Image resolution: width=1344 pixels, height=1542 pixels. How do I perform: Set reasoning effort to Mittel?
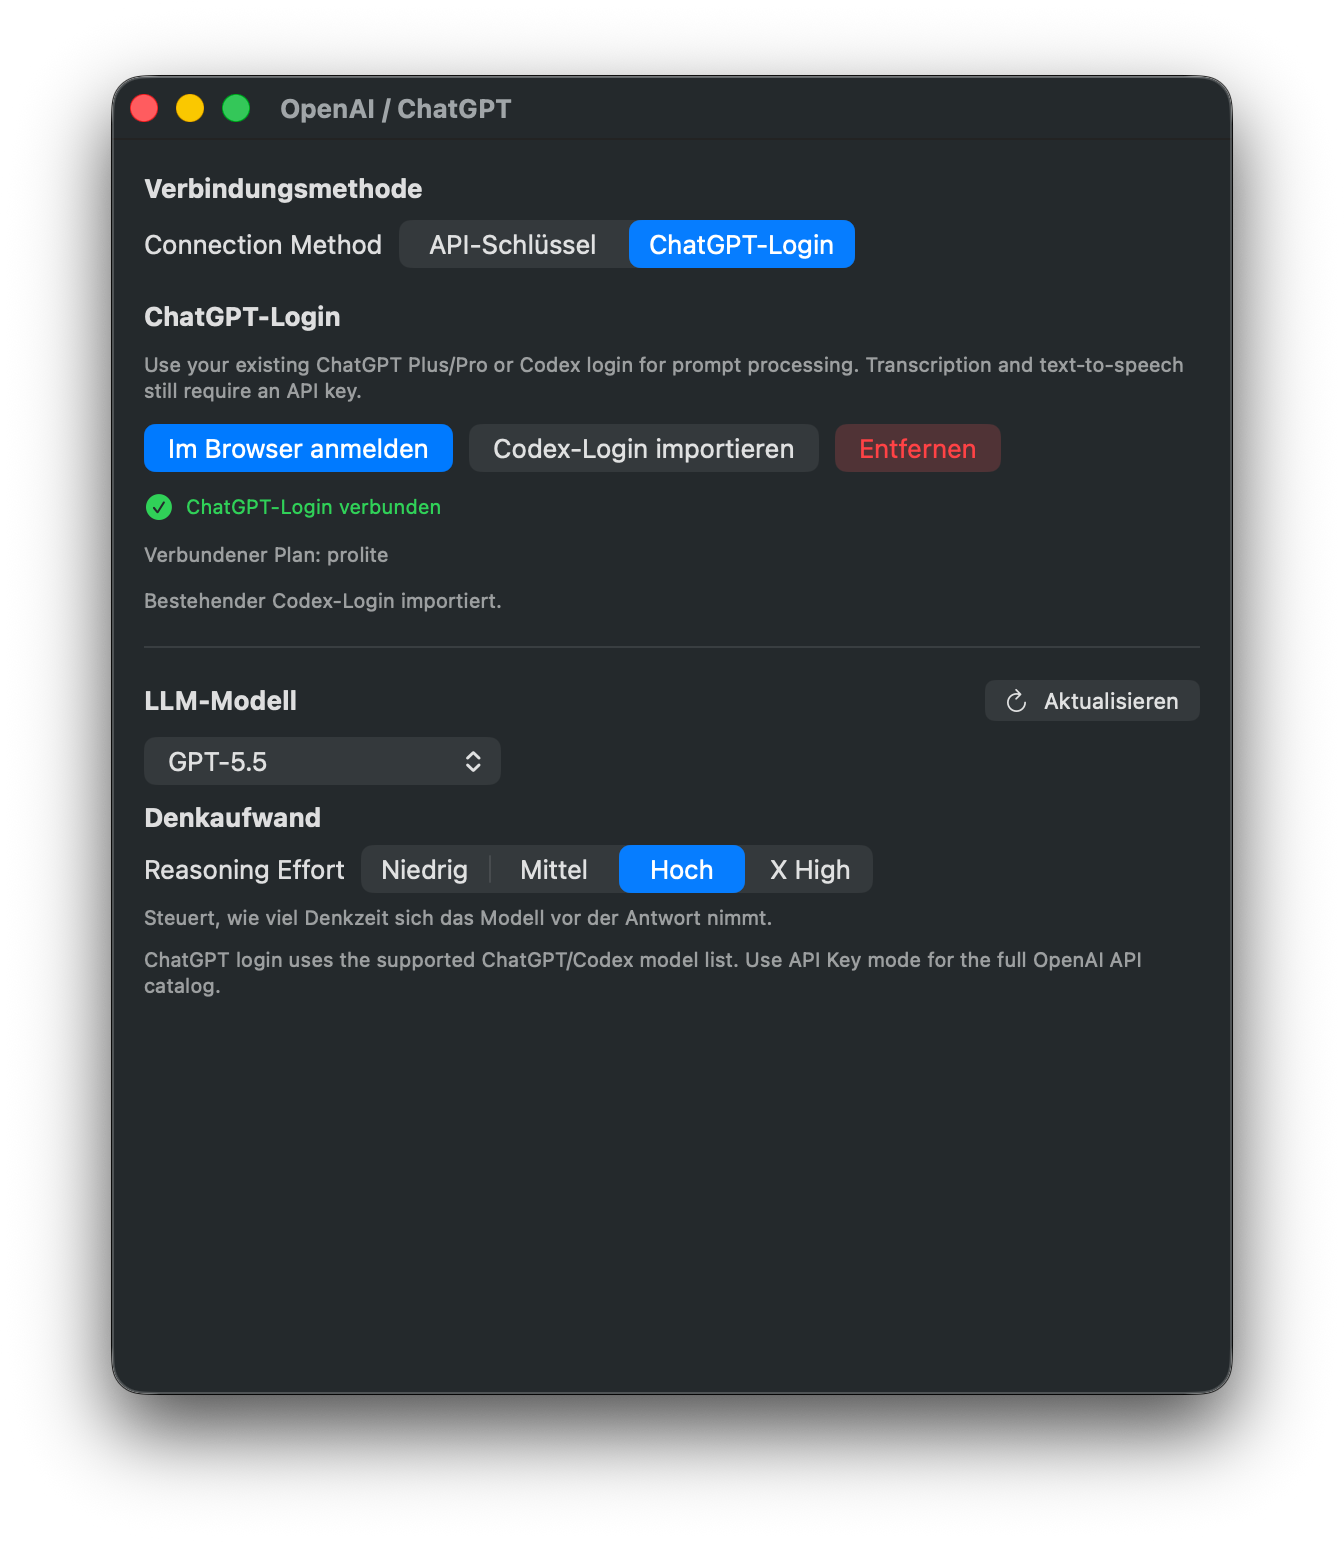554,870
